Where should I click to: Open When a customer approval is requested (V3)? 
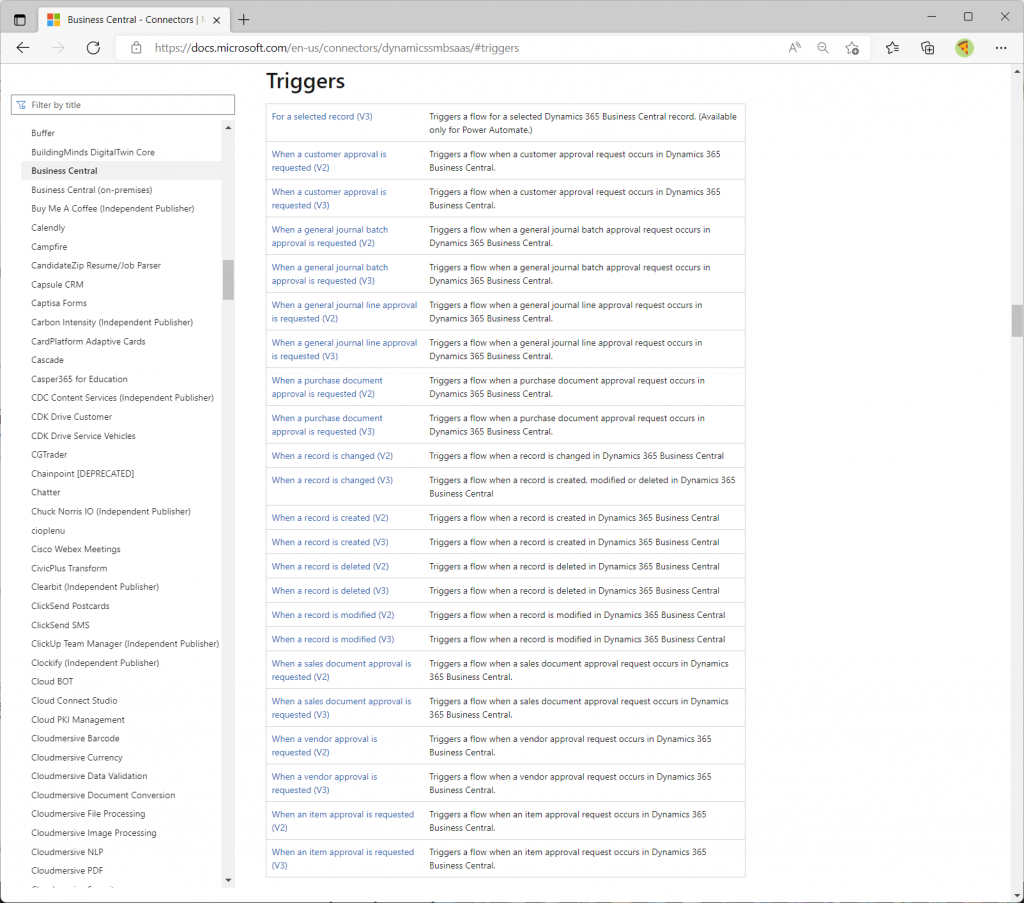(x=328, y=198)
